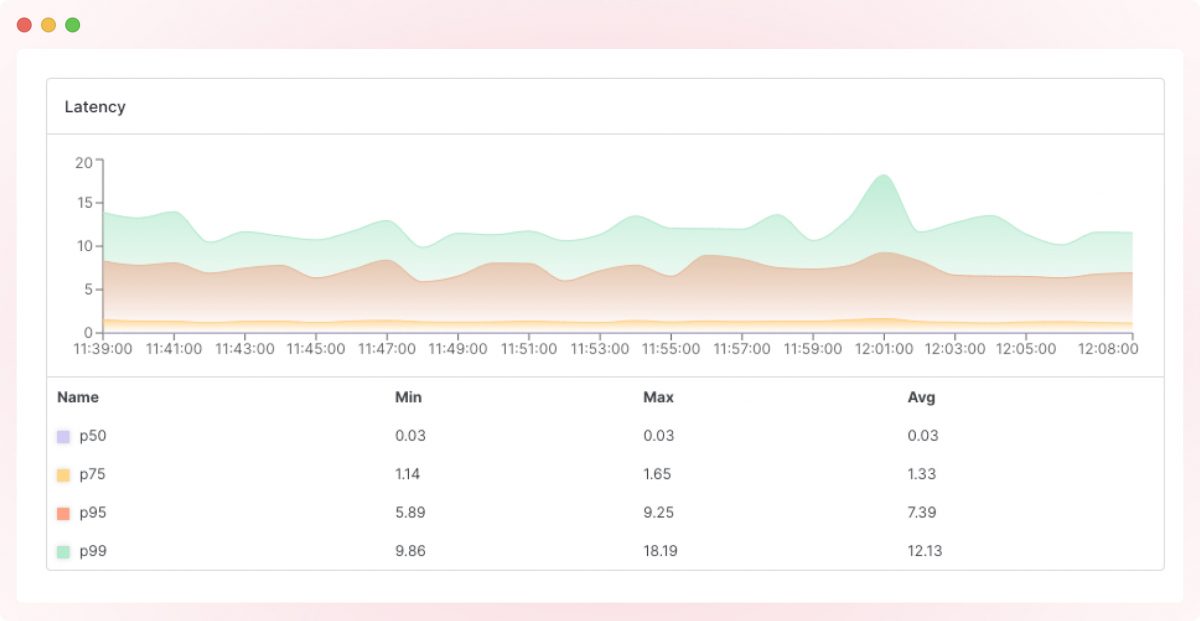Sort the table by Max column
Image resolution: width=1200 pixels, height=621 pixels.
[x=659, y=397]
